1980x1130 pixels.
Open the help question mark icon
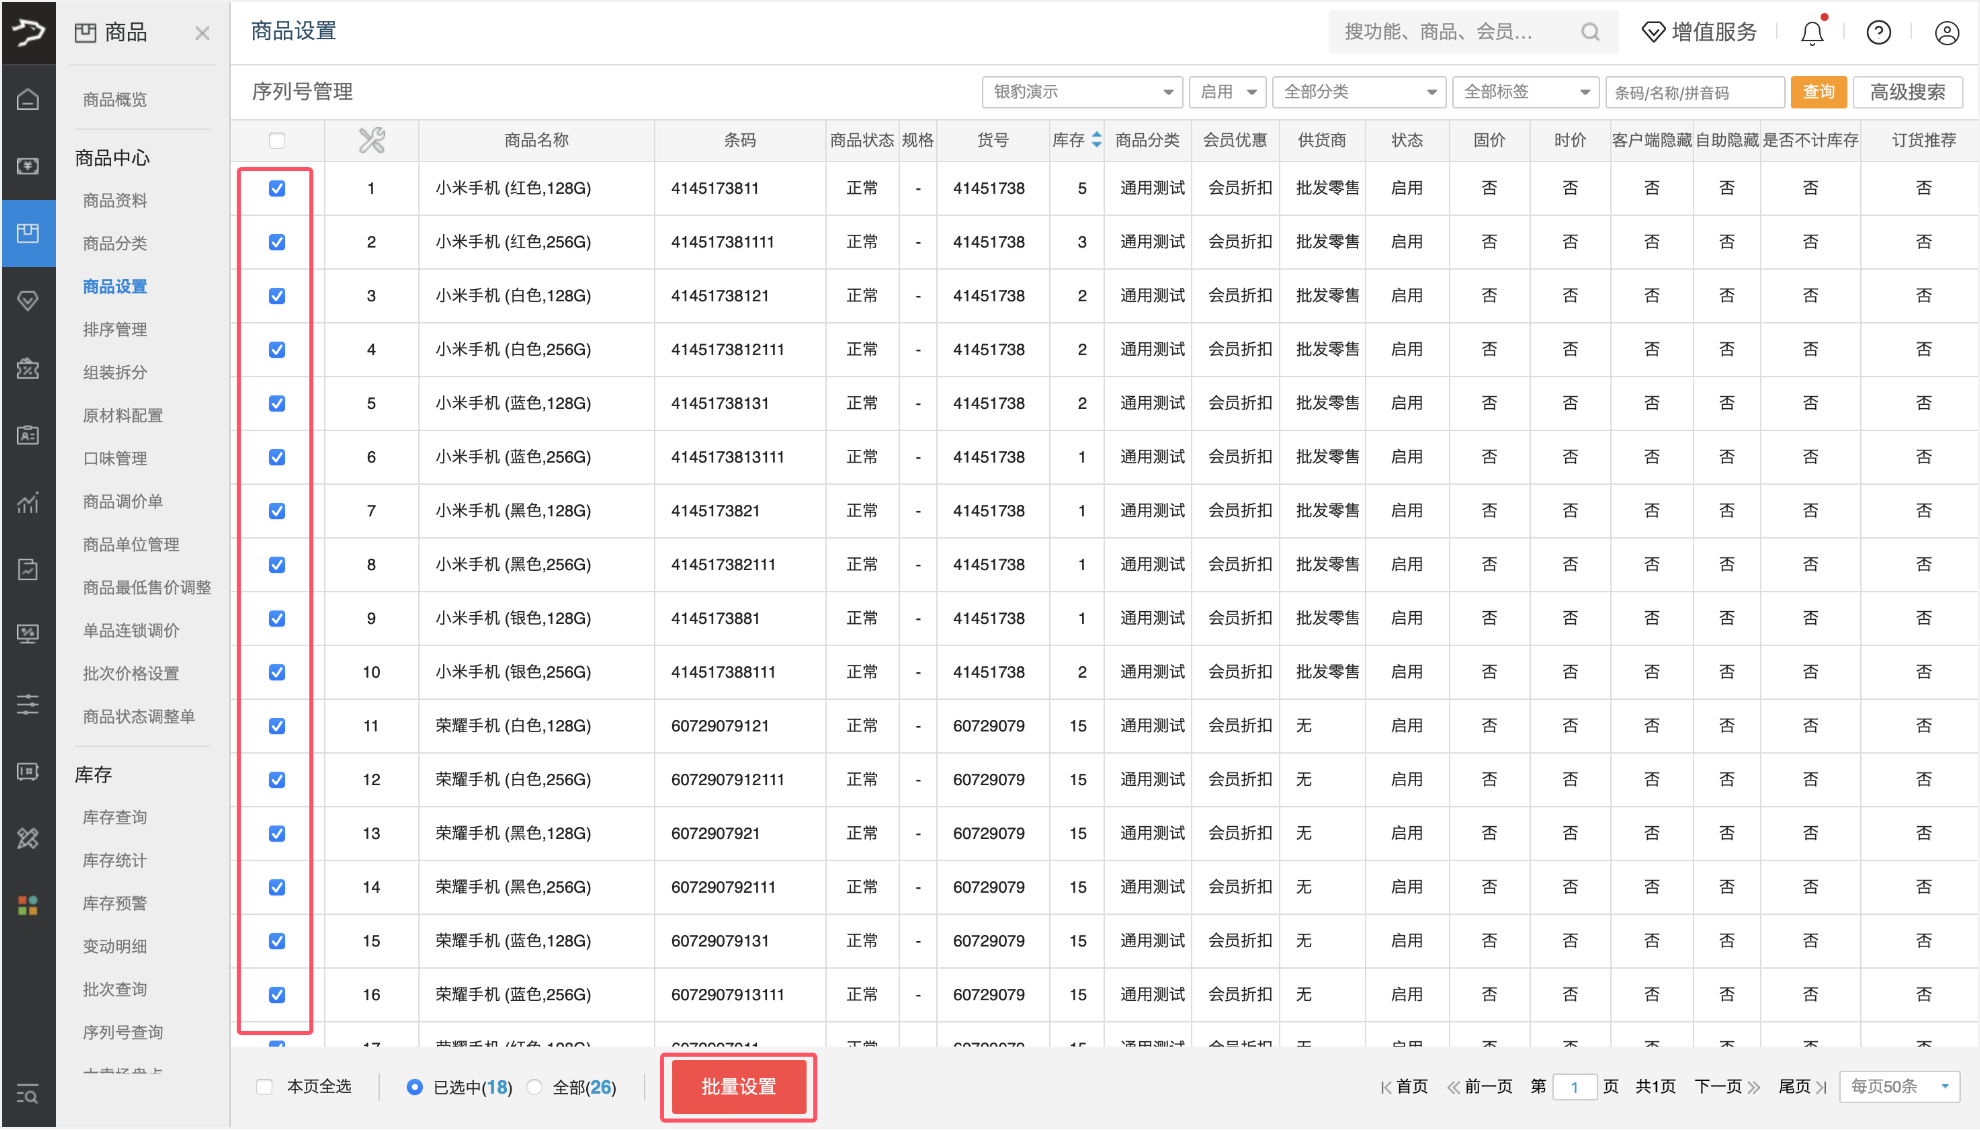(x=1878, y=33)
